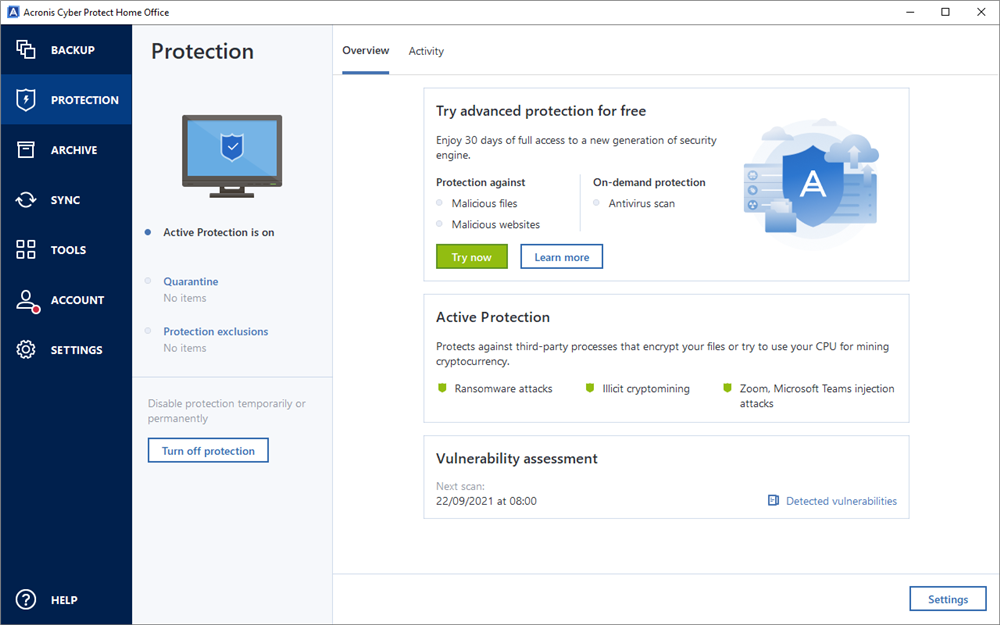
Task: Select the Protection shield icon
Action: click(26, 100)
